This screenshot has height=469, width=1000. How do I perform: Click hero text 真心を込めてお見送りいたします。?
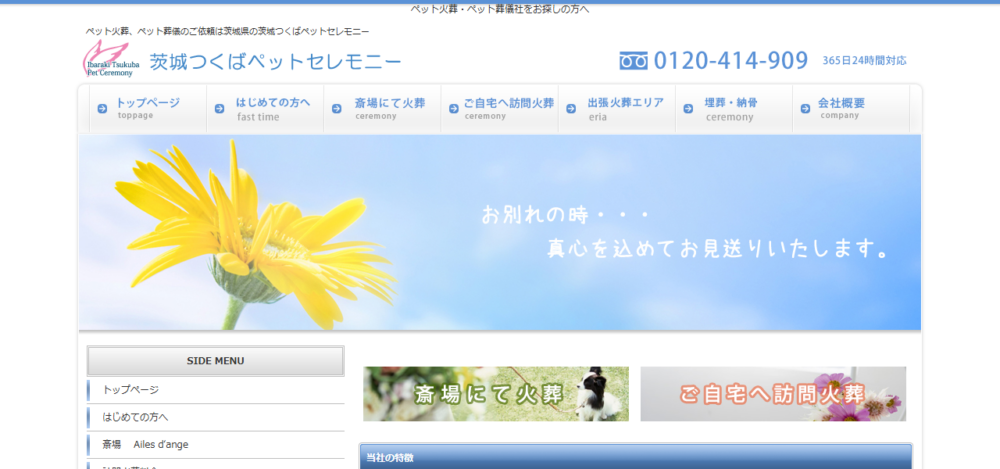719,249
